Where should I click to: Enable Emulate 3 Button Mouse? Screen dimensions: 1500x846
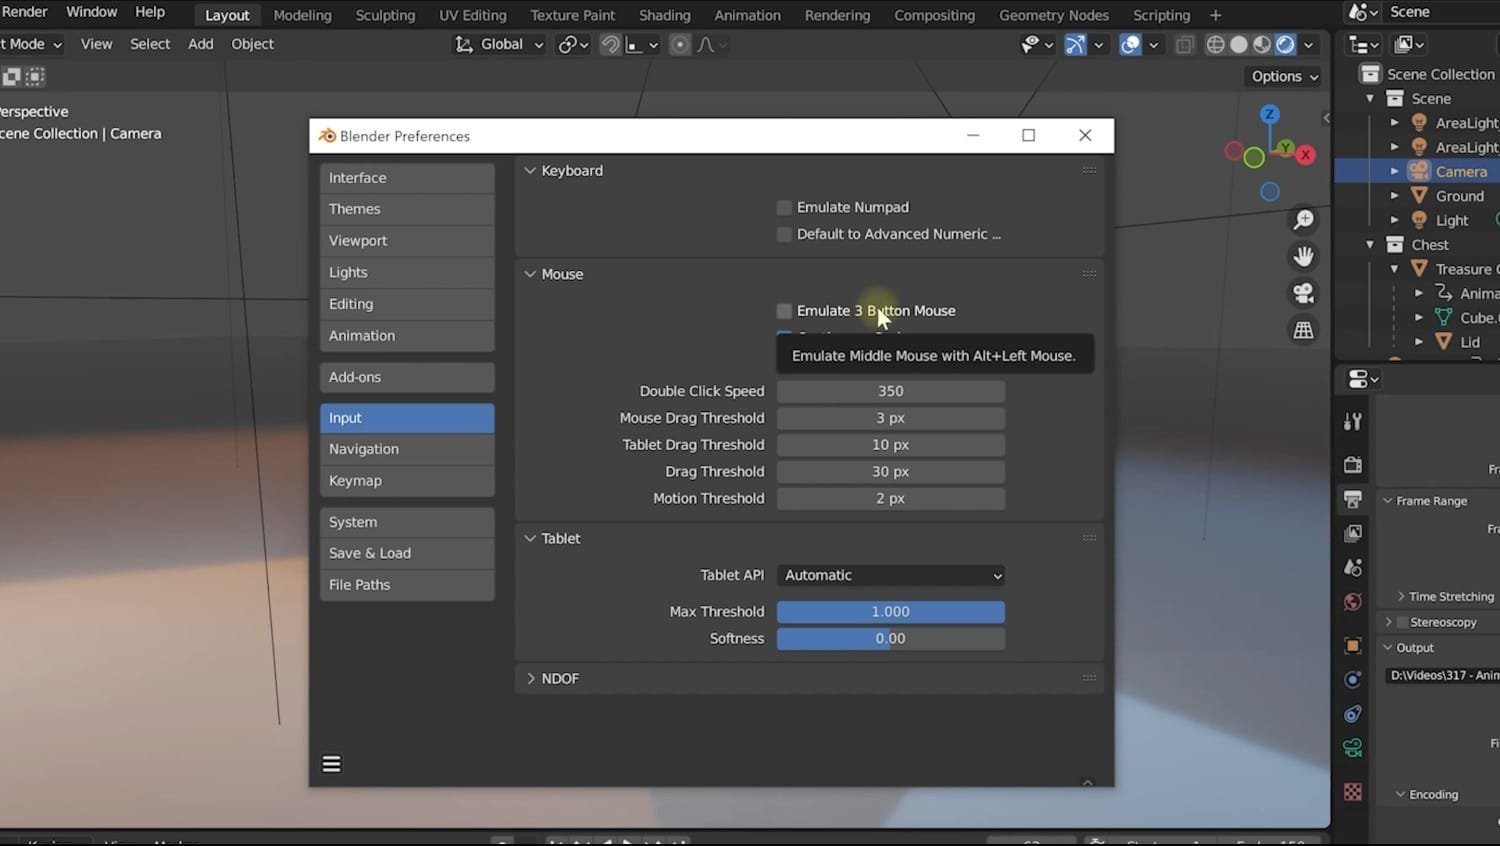point(784,311)
